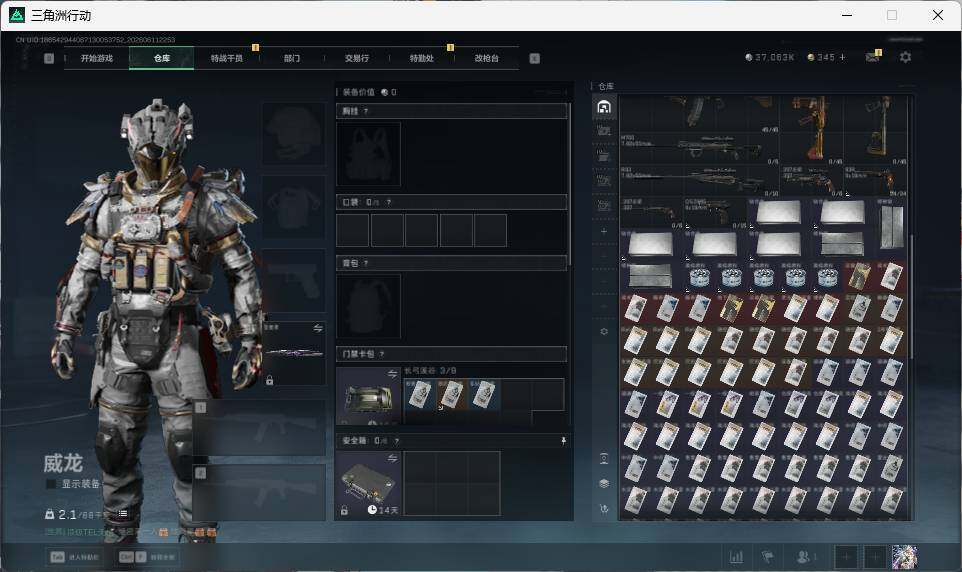Open the mail icon with notification badge
Screen dimensions: 962x572
(x=873, y=56)
